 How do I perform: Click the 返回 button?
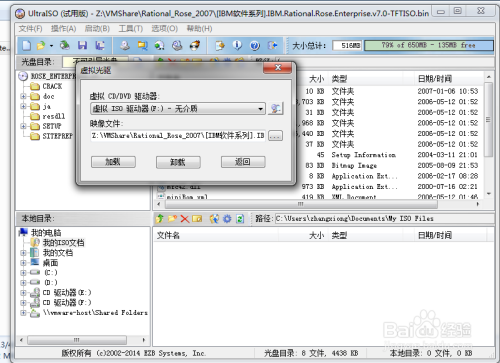pyautogui.click(x=243, y=162)
